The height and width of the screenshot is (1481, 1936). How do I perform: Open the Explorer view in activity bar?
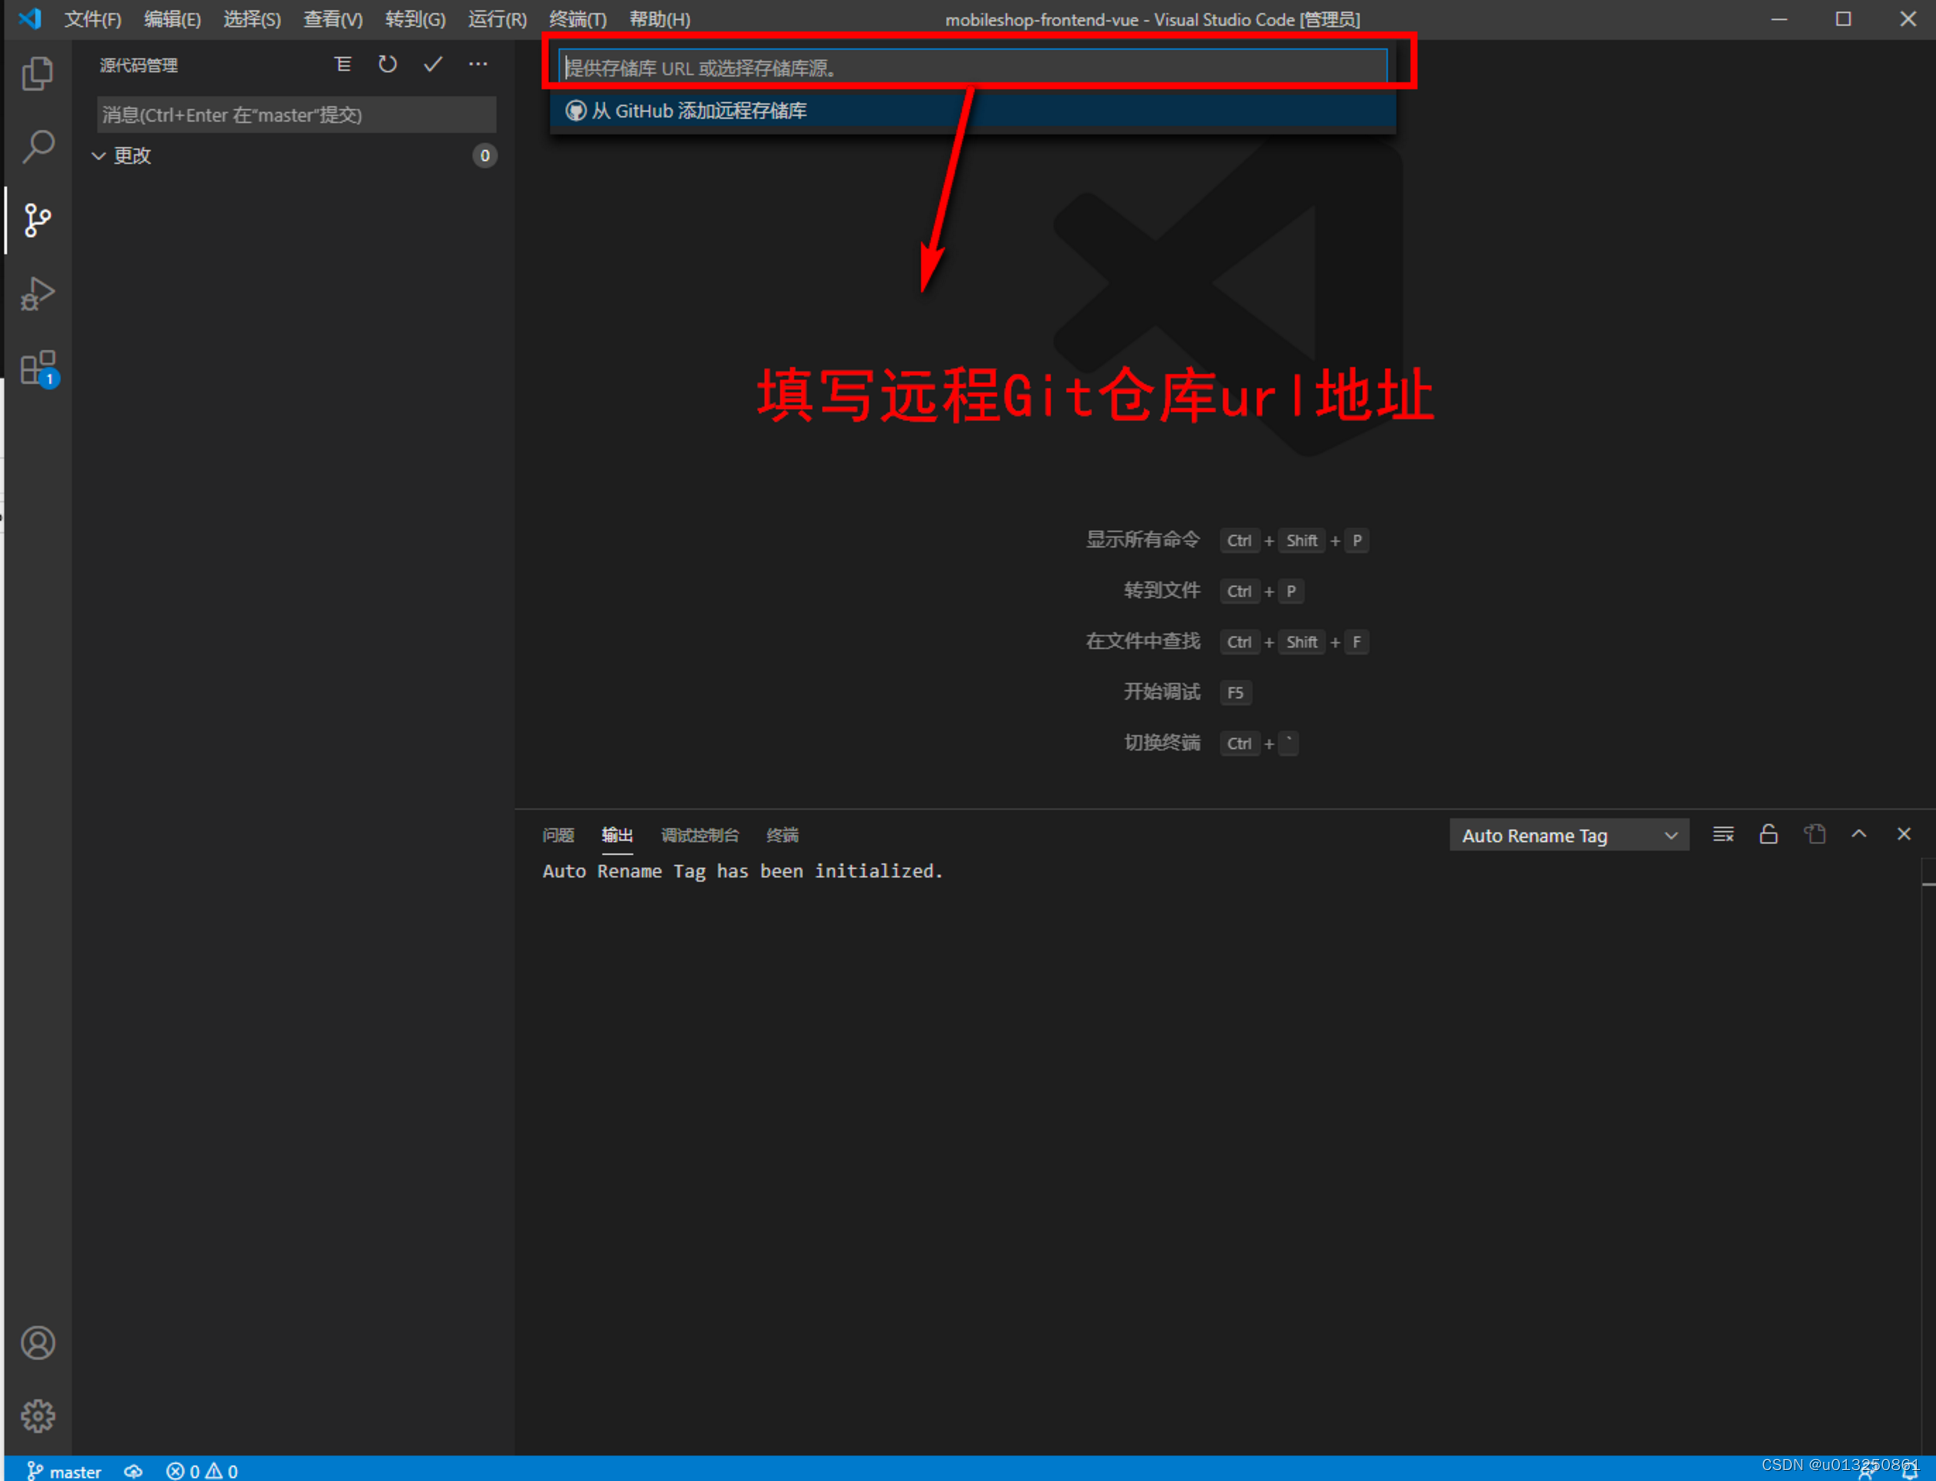(38, 74)
